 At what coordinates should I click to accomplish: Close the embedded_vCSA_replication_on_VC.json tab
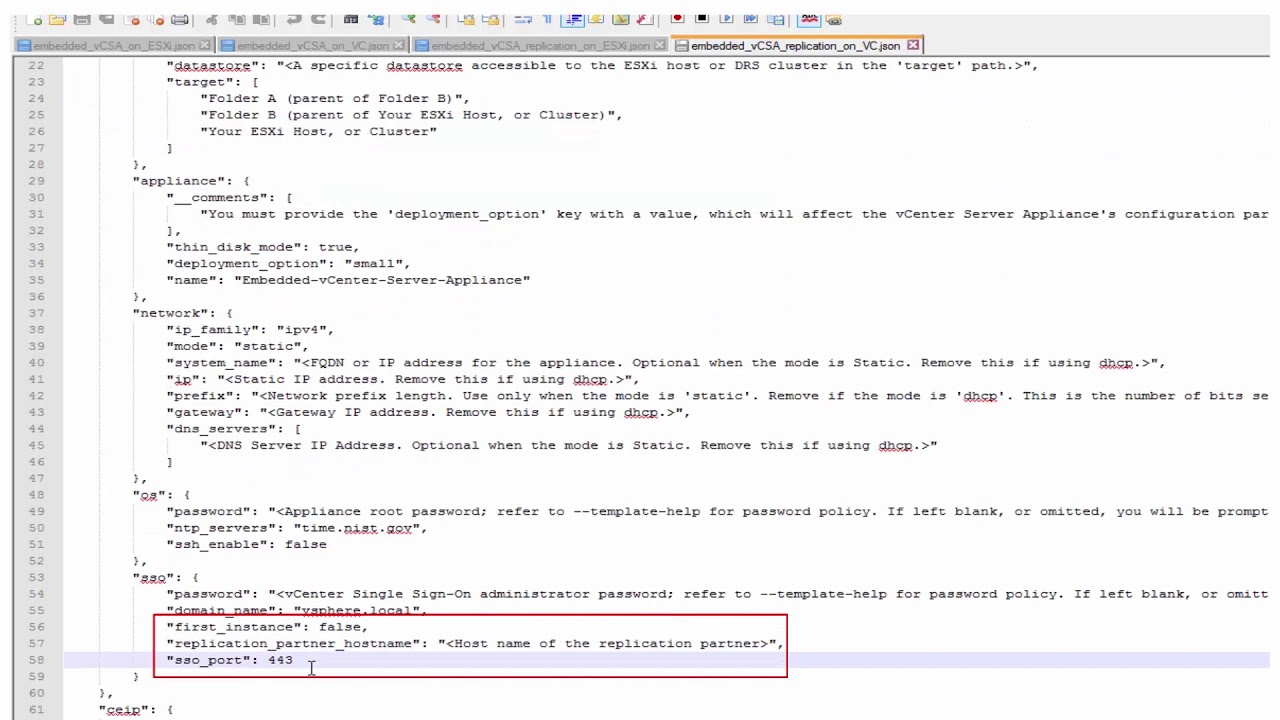(912, 46)
